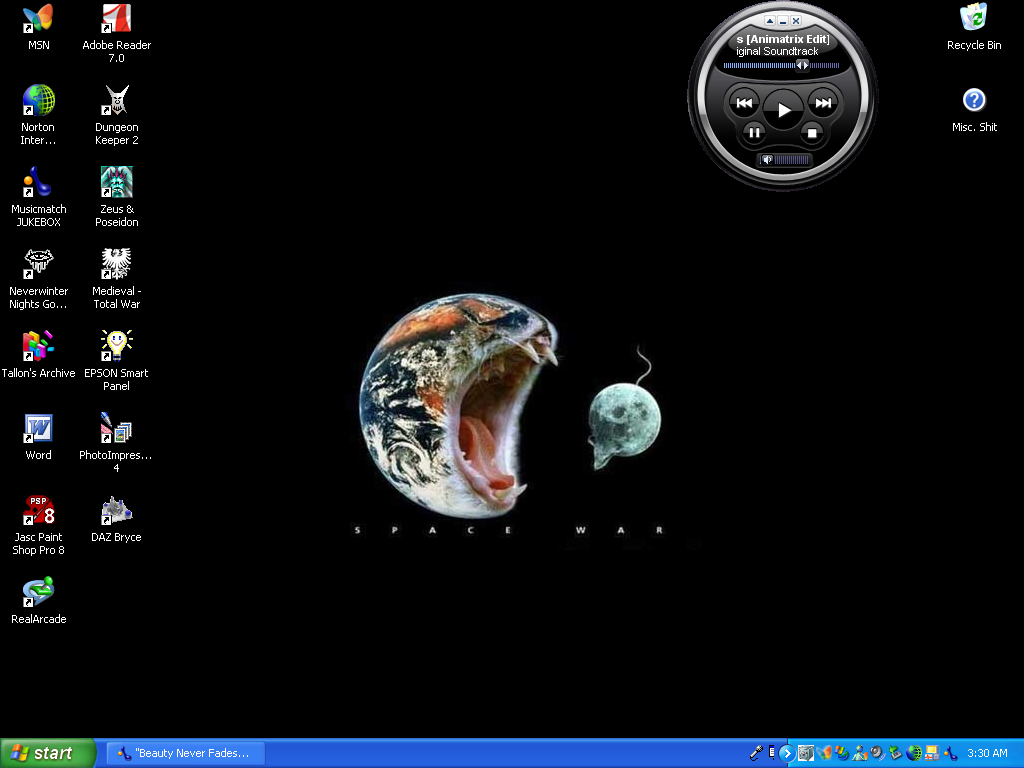Click the microphone tray icon

click(756, 753)
